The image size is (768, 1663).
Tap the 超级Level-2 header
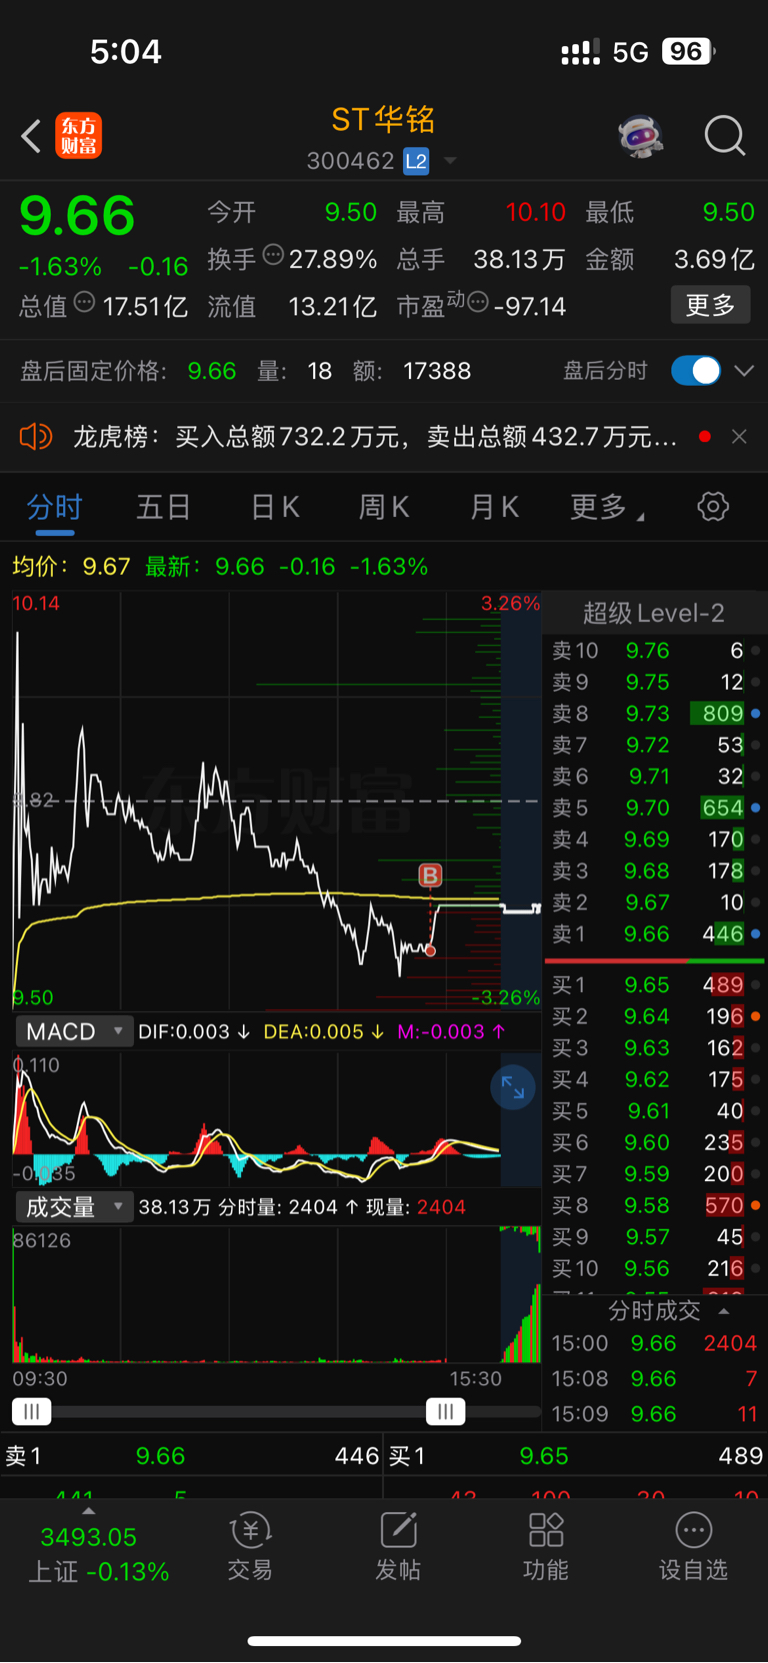click(654, 613)
